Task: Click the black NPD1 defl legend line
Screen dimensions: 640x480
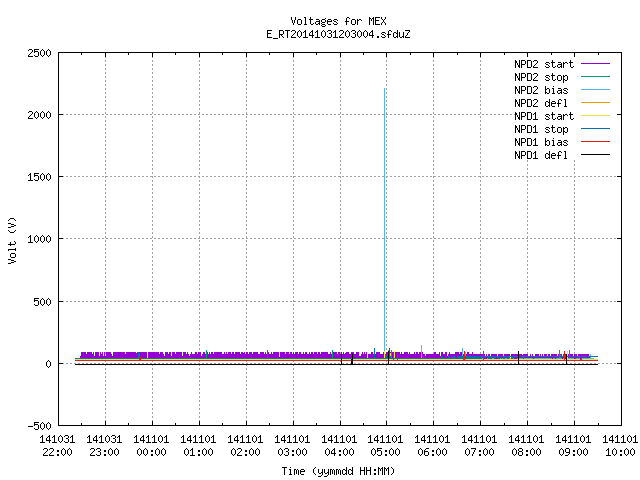Action: tap(595, 155)
